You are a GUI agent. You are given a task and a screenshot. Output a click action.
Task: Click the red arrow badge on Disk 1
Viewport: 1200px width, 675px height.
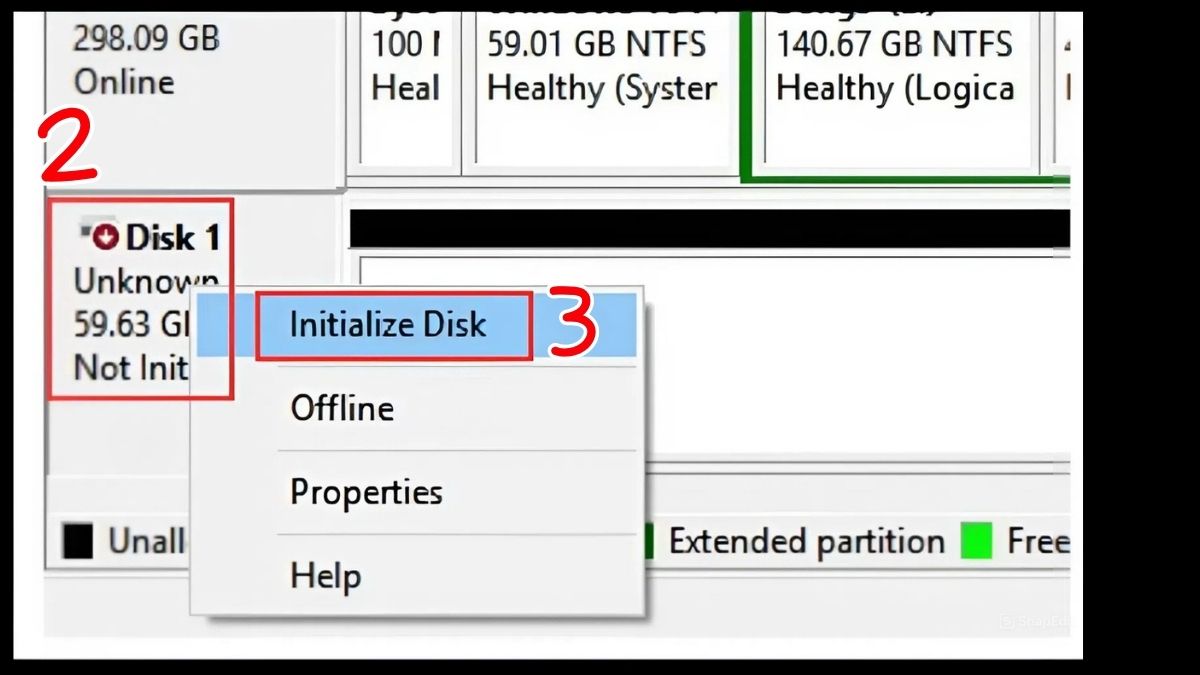[106, 236]
